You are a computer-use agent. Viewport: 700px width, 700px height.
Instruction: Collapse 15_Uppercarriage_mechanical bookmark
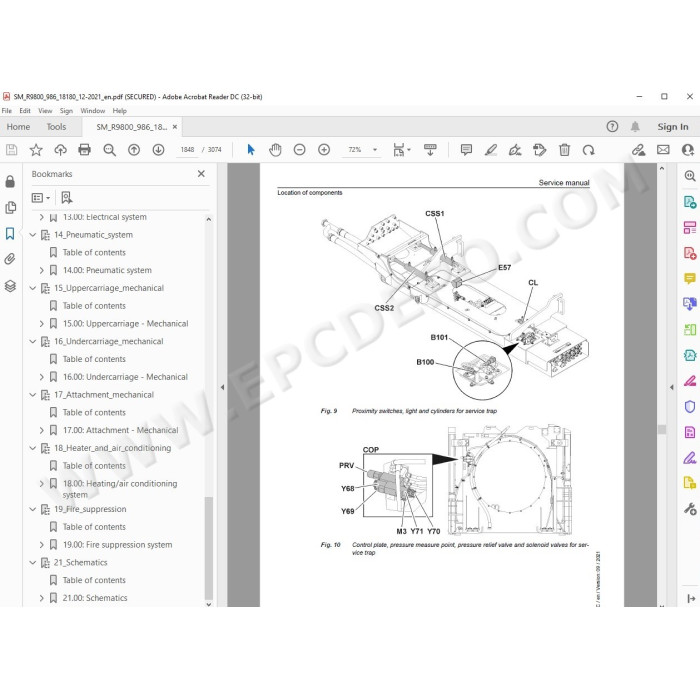33,288
